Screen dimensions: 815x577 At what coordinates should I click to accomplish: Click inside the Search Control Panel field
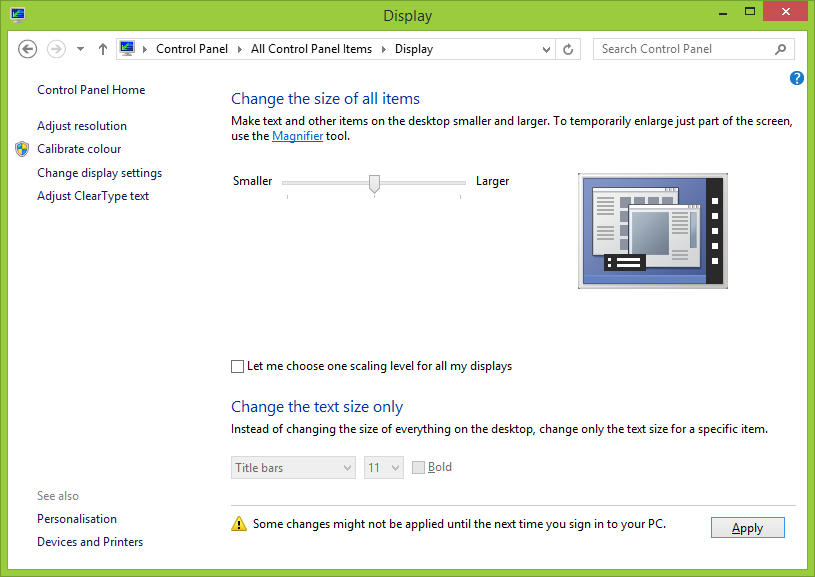pos(680,48)
